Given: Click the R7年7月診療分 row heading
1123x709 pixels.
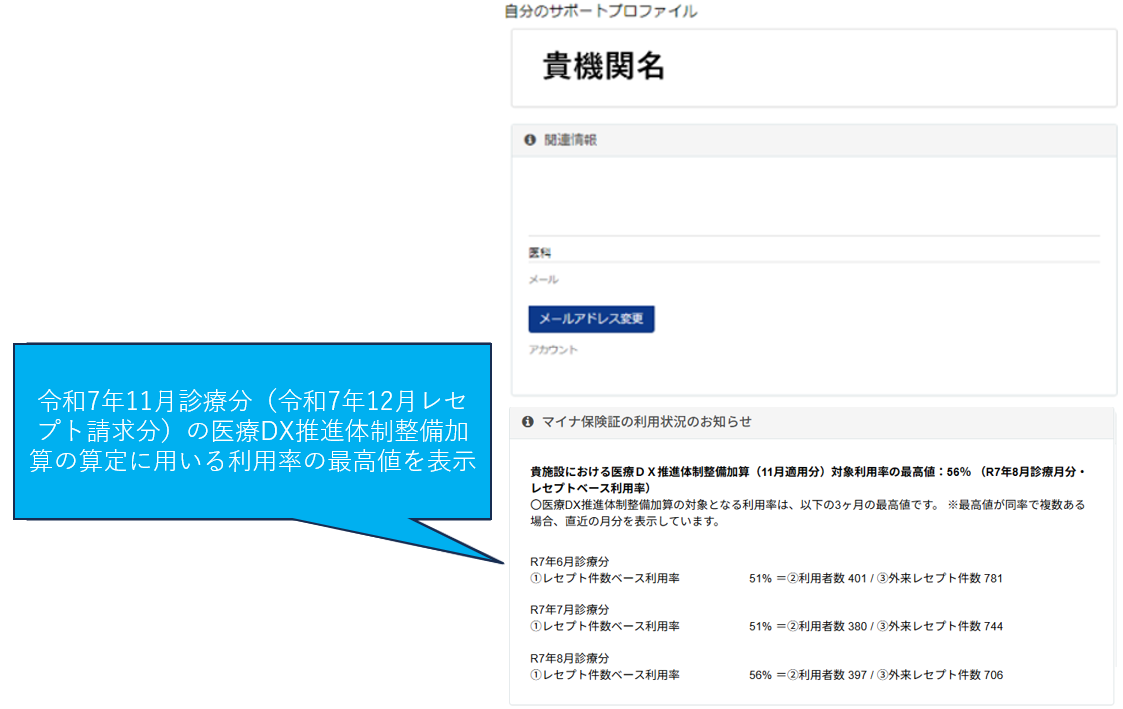Looking at the screenshot, I should pos(569,610).
